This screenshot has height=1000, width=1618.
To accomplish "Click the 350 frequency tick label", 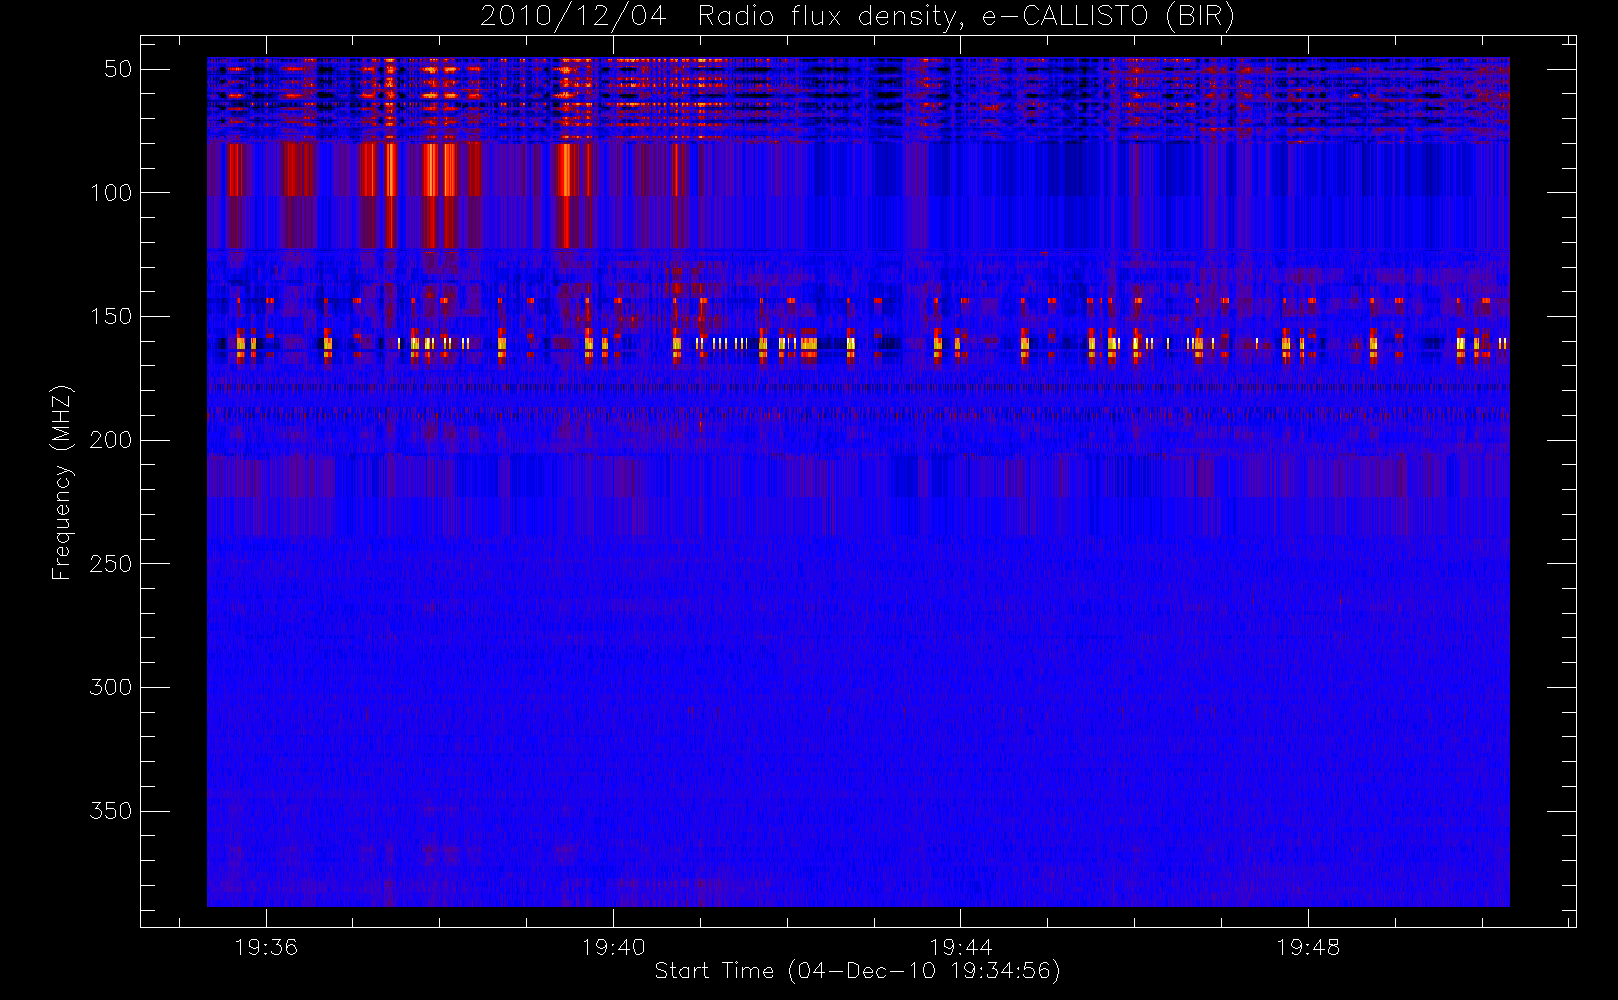I will pos(111,811).
